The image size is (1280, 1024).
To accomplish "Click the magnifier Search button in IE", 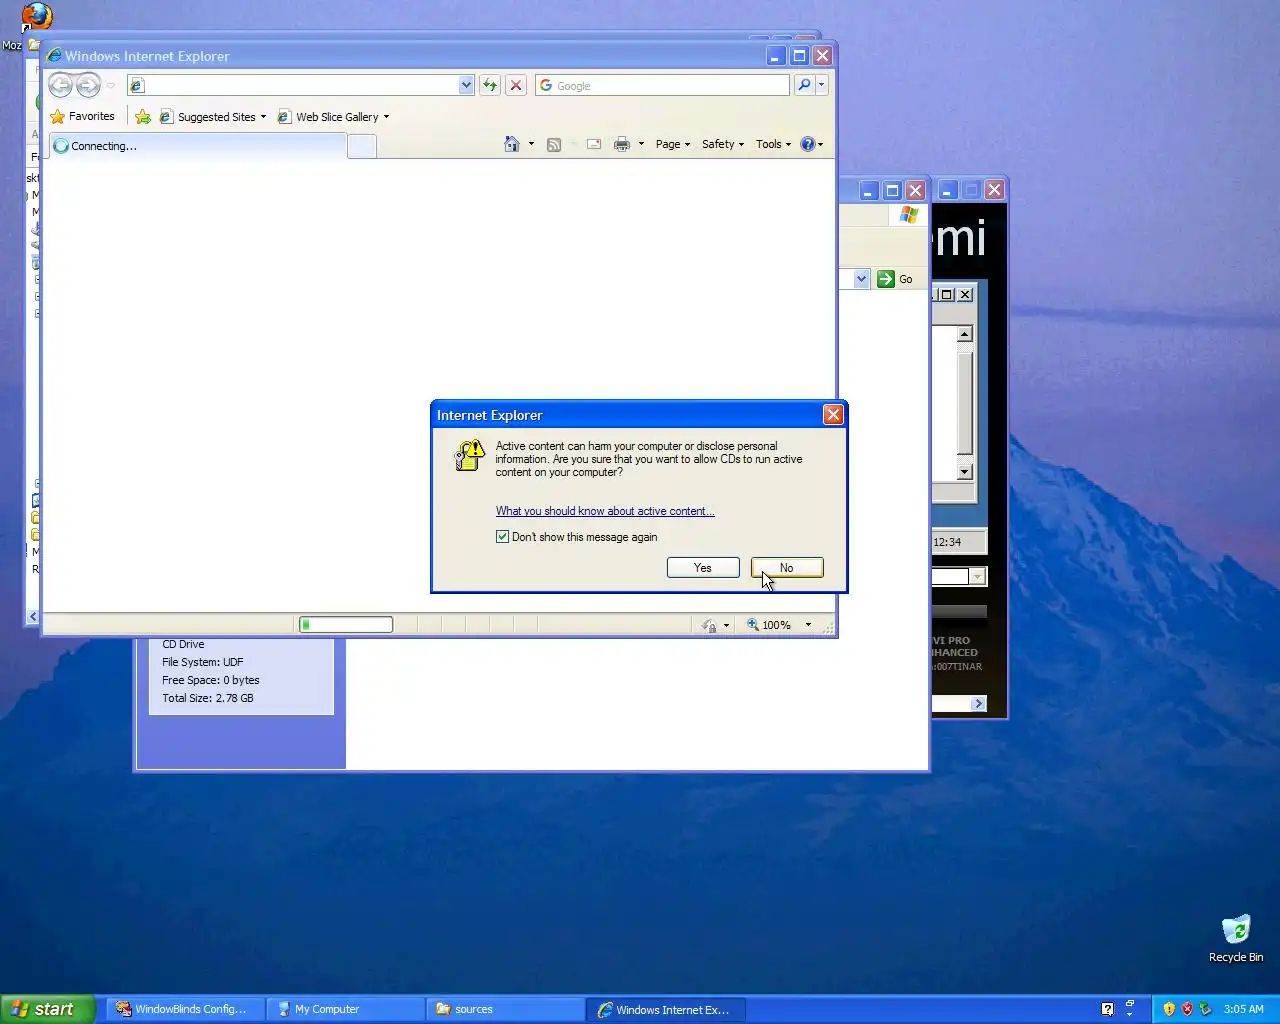I will (x=804, y=85).
